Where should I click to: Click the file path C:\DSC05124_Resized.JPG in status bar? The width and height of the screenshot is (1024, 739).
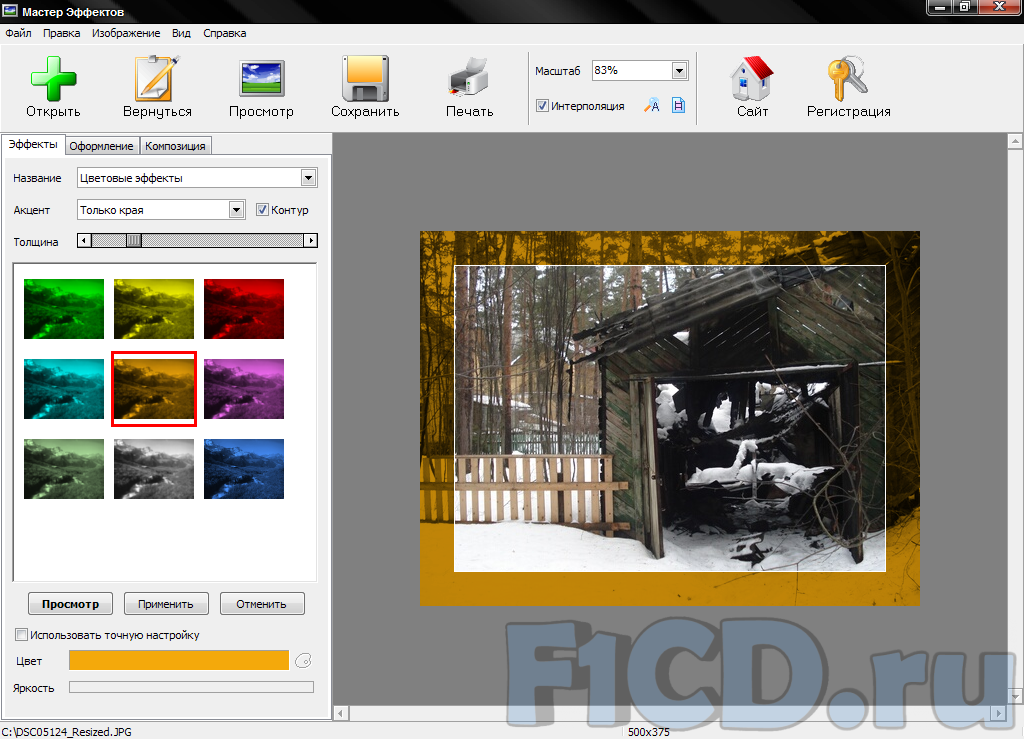click(x=67, y=732)
